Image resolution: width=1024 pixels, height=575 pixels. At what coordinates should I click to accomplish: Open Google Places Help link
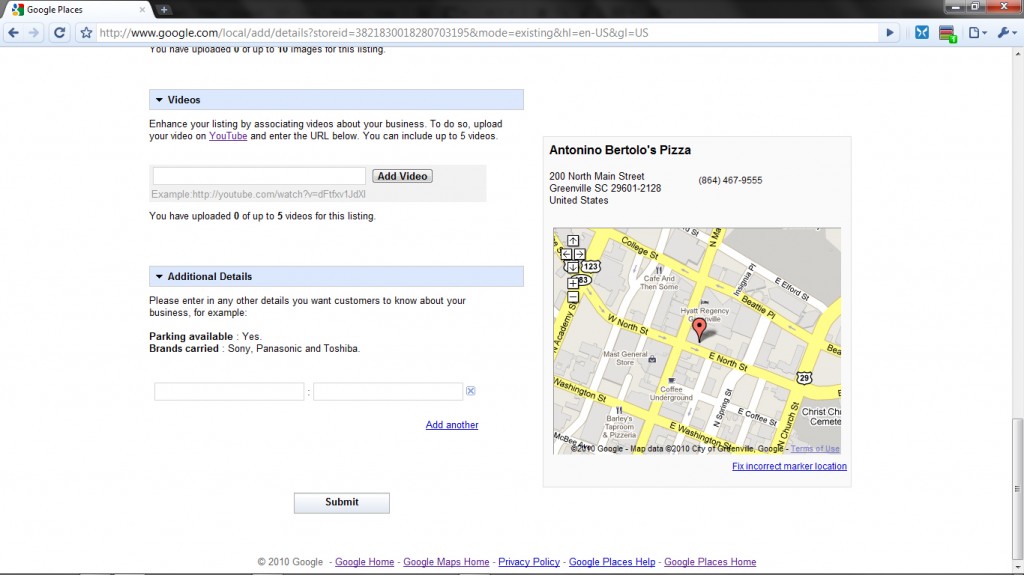612,562
